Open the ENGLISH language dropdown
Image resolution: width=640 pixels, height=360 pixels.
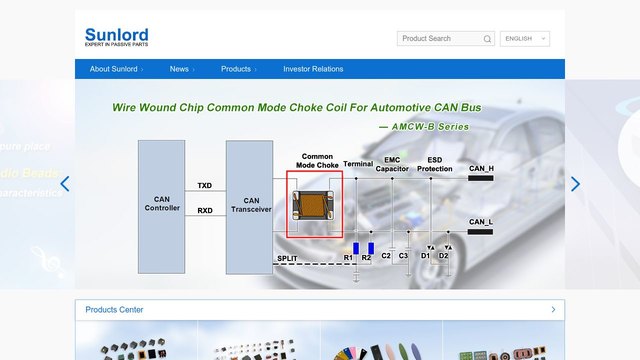(x=525, y=39)
